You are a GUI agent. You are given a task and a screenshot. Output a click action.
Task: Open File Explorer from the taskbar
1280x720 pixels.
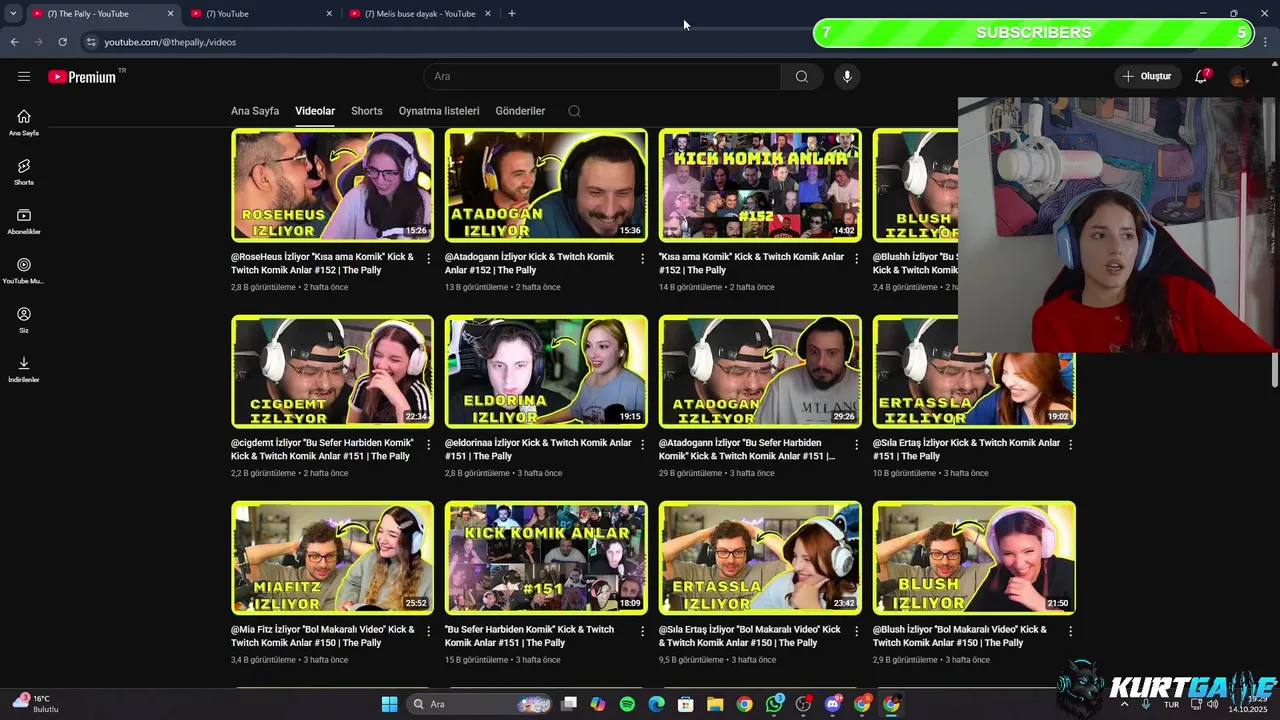(716, 704)
